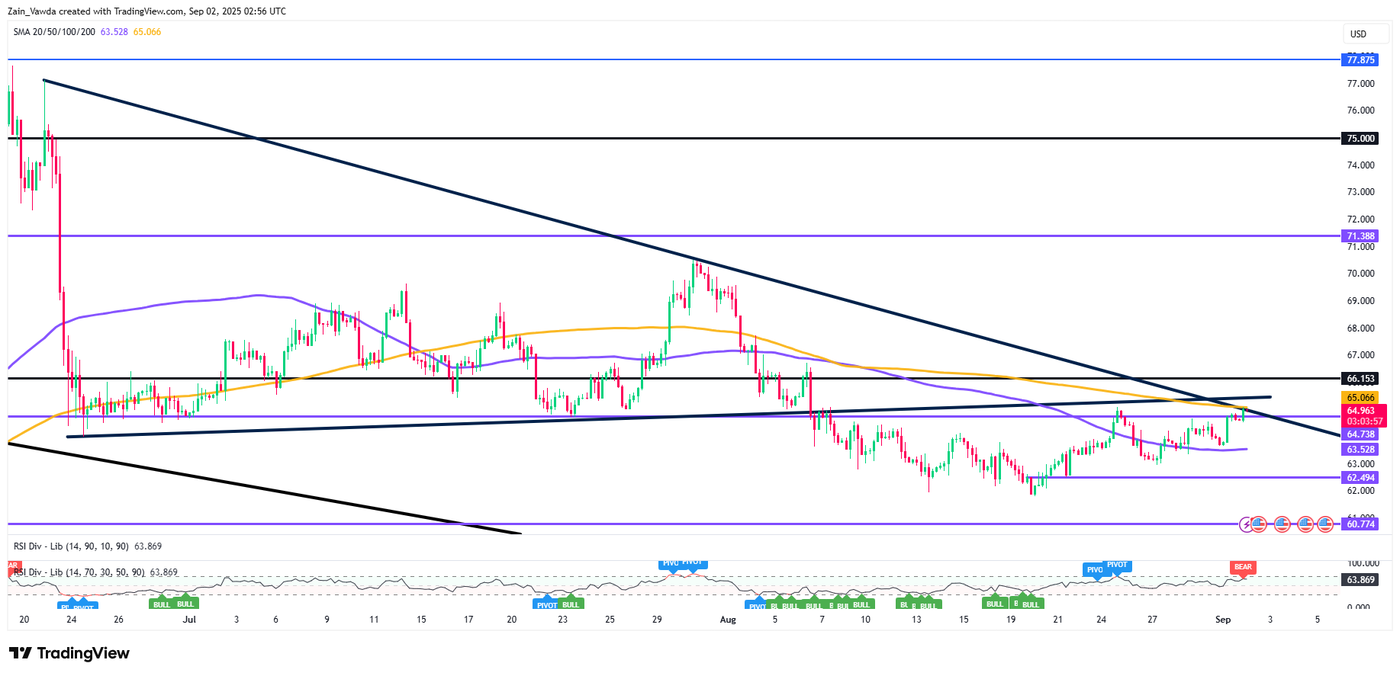This screenshot has height=676, width=1400.
Task: Click the purple 71.388 price level label
Action: pos(1359,235)
